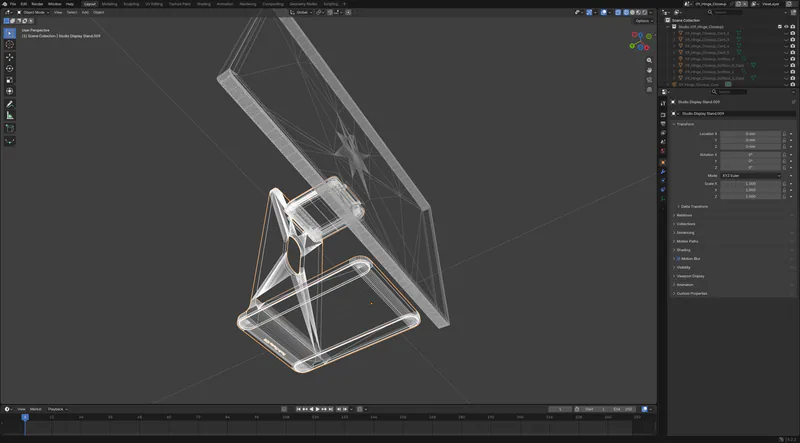
Task: Switch to the Sculpting workspace tab
Action: coord(131,4)
